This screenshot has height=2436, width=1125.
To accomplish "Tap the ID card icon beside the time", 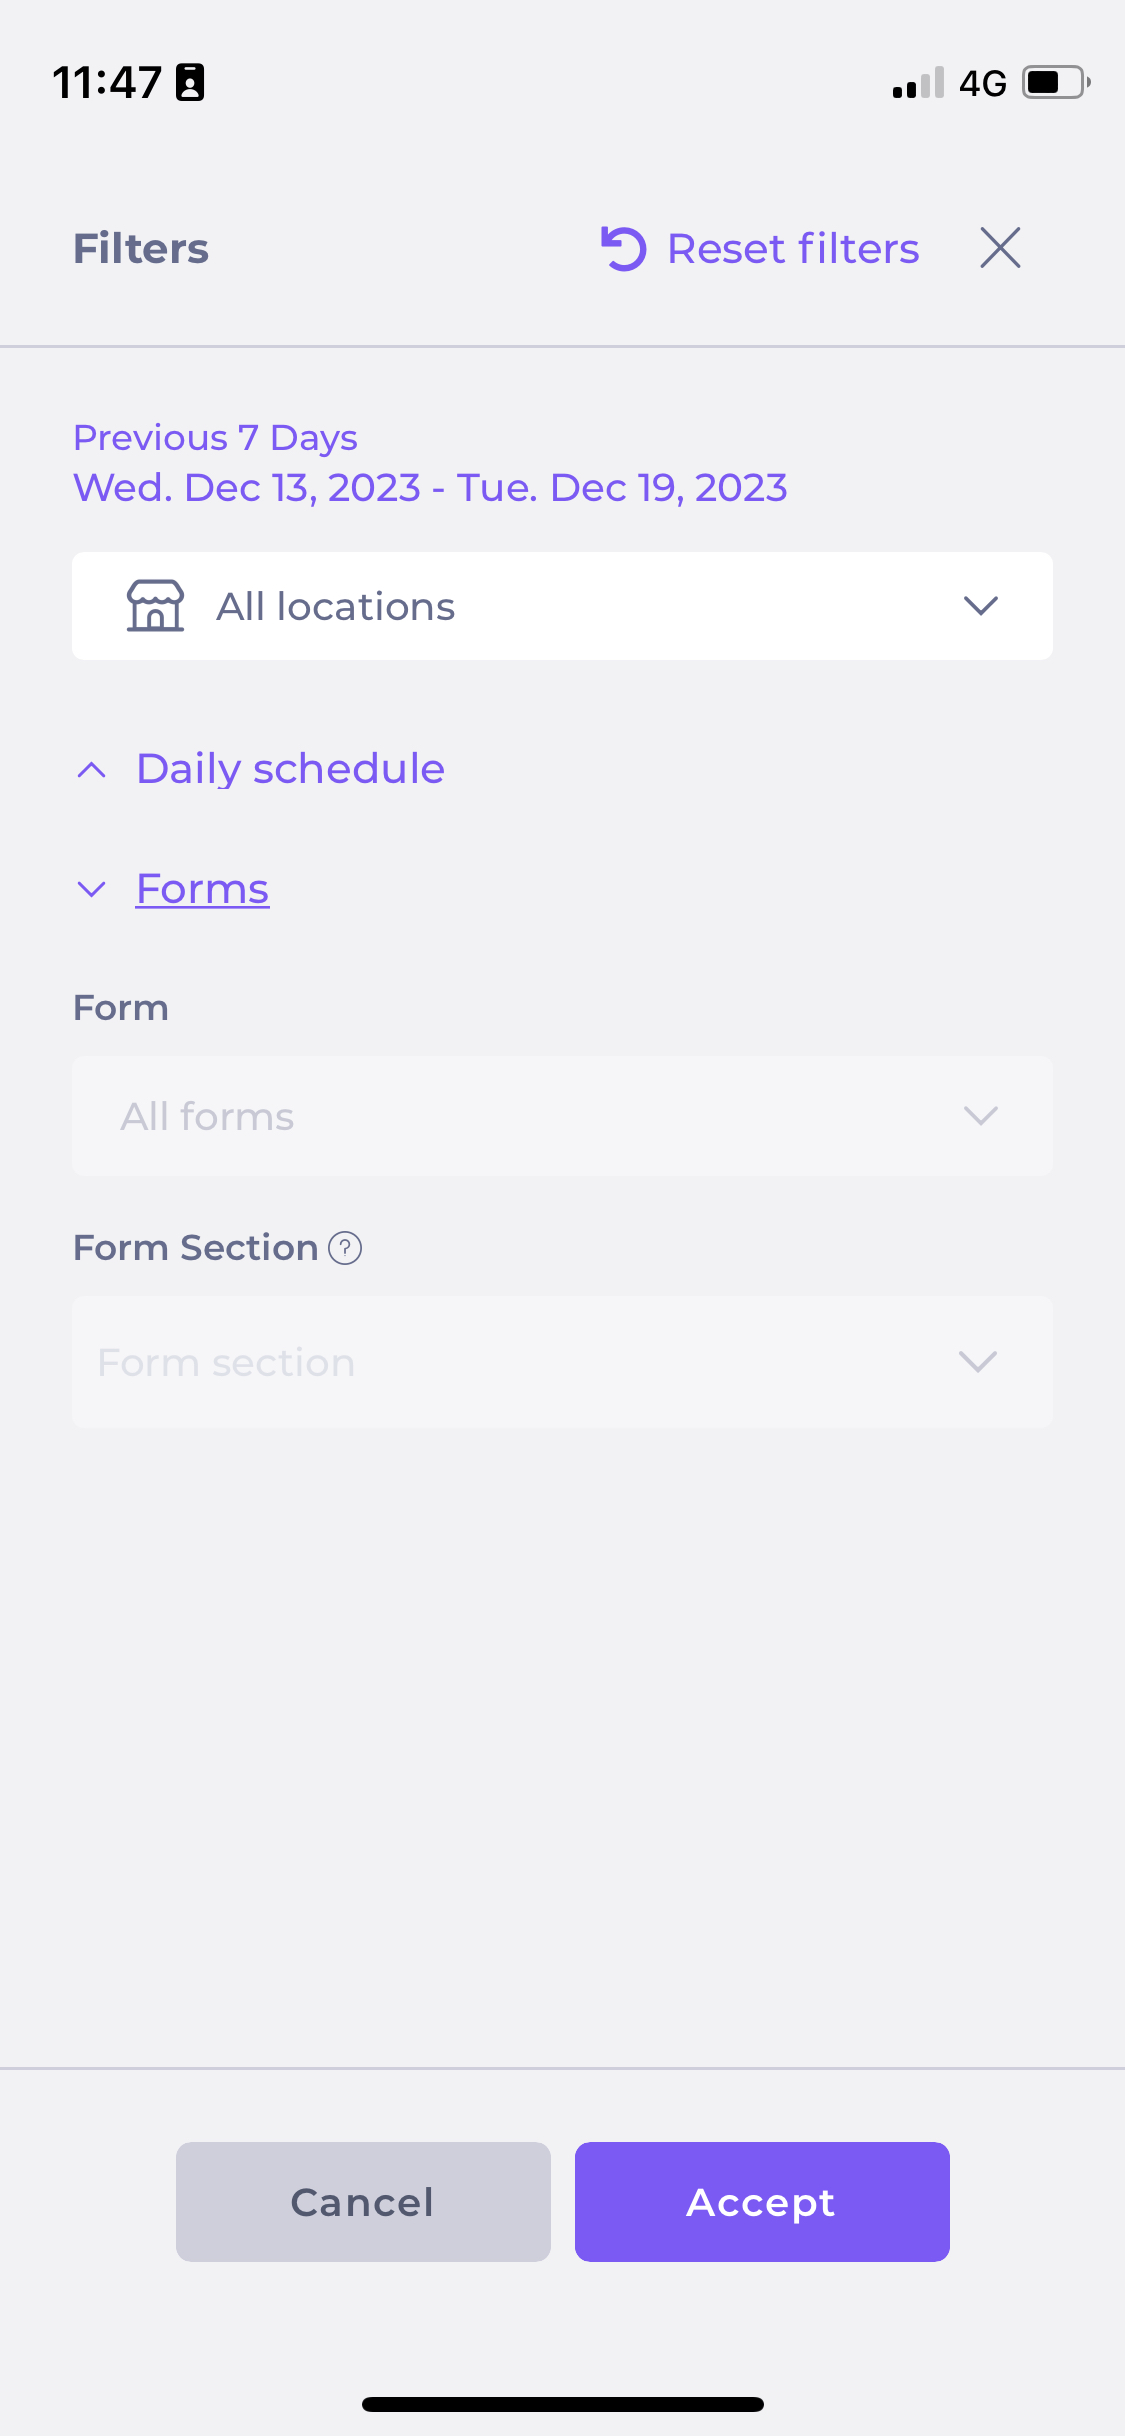I will tap(190, 82).
